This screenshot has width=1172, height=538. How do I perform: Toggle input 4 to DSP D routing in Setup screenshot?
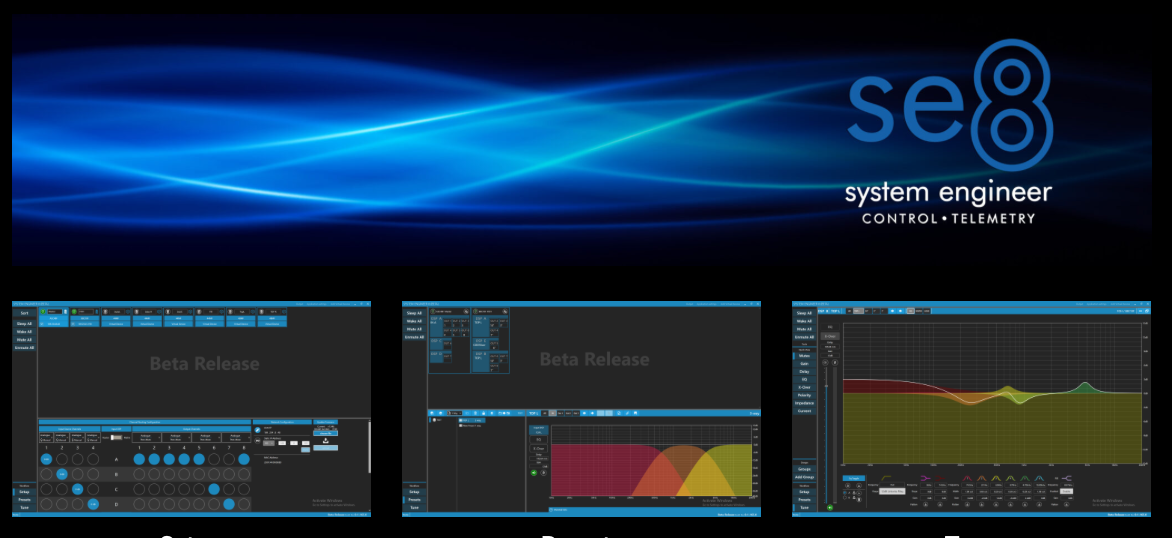pos(93,504)
